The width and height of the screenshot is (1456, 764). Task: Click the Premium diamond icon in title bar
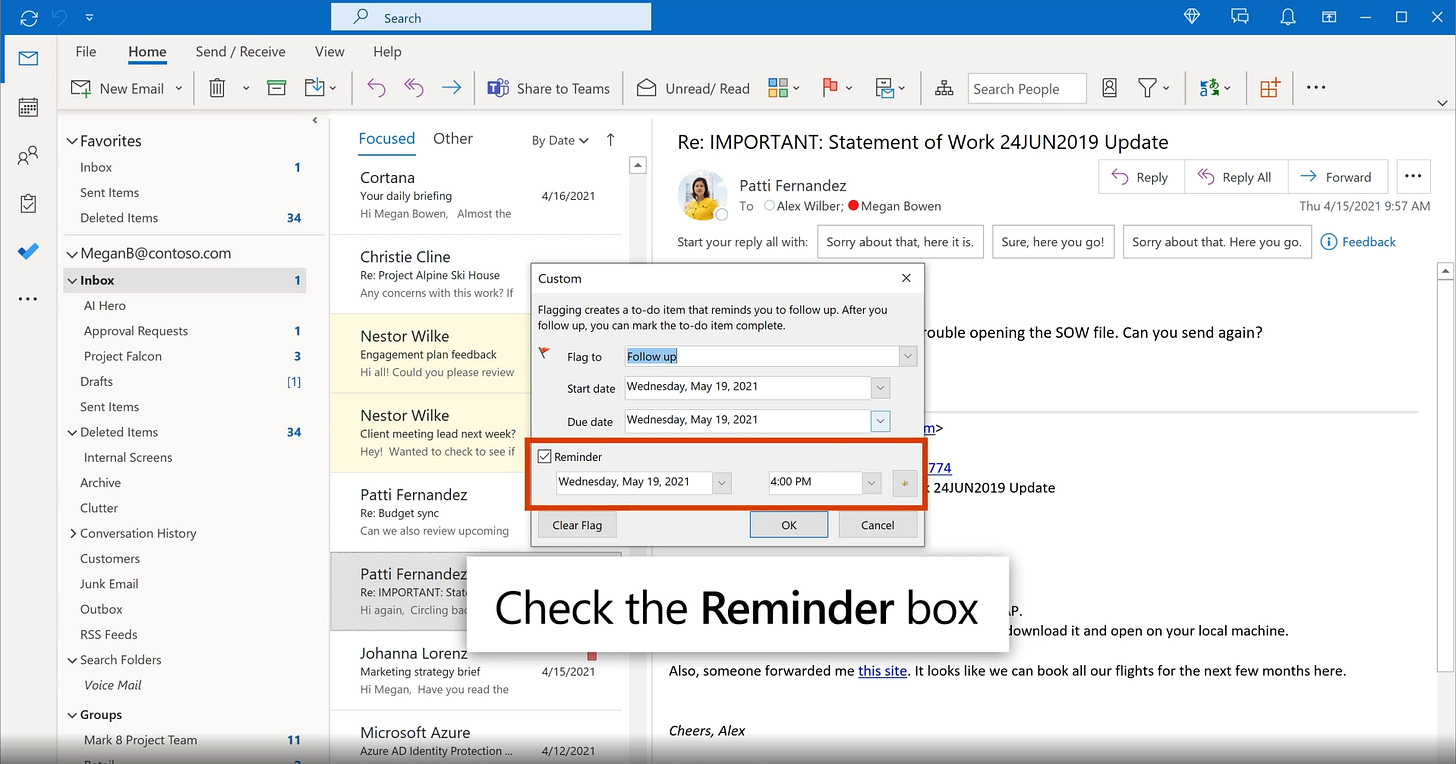(x=1191, y=17)
